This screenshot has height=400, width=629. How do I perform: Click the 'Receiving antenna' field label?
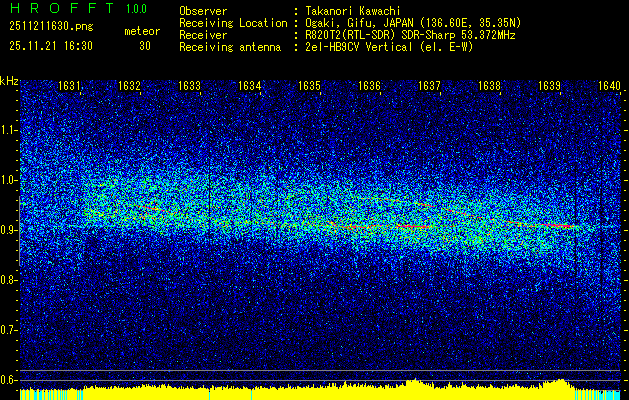(x=230, y=47)
